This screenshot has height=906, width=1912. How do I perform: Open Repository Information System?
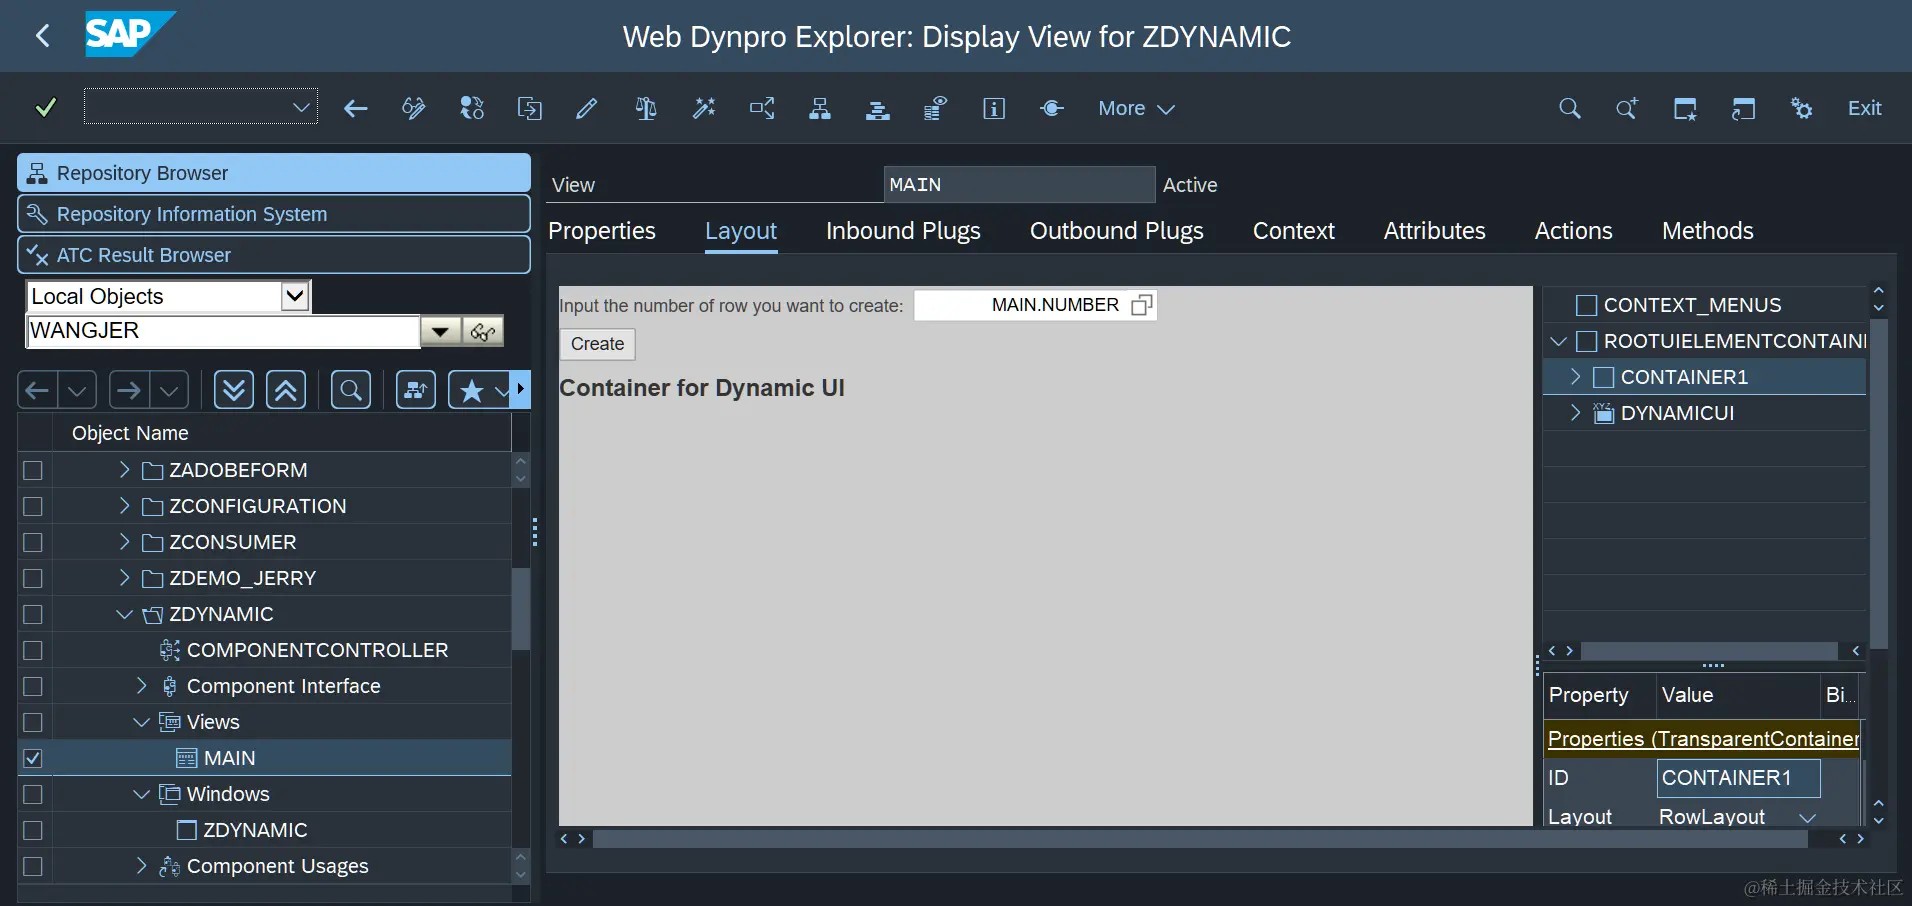pyautogui.click(x=274, y=214)
